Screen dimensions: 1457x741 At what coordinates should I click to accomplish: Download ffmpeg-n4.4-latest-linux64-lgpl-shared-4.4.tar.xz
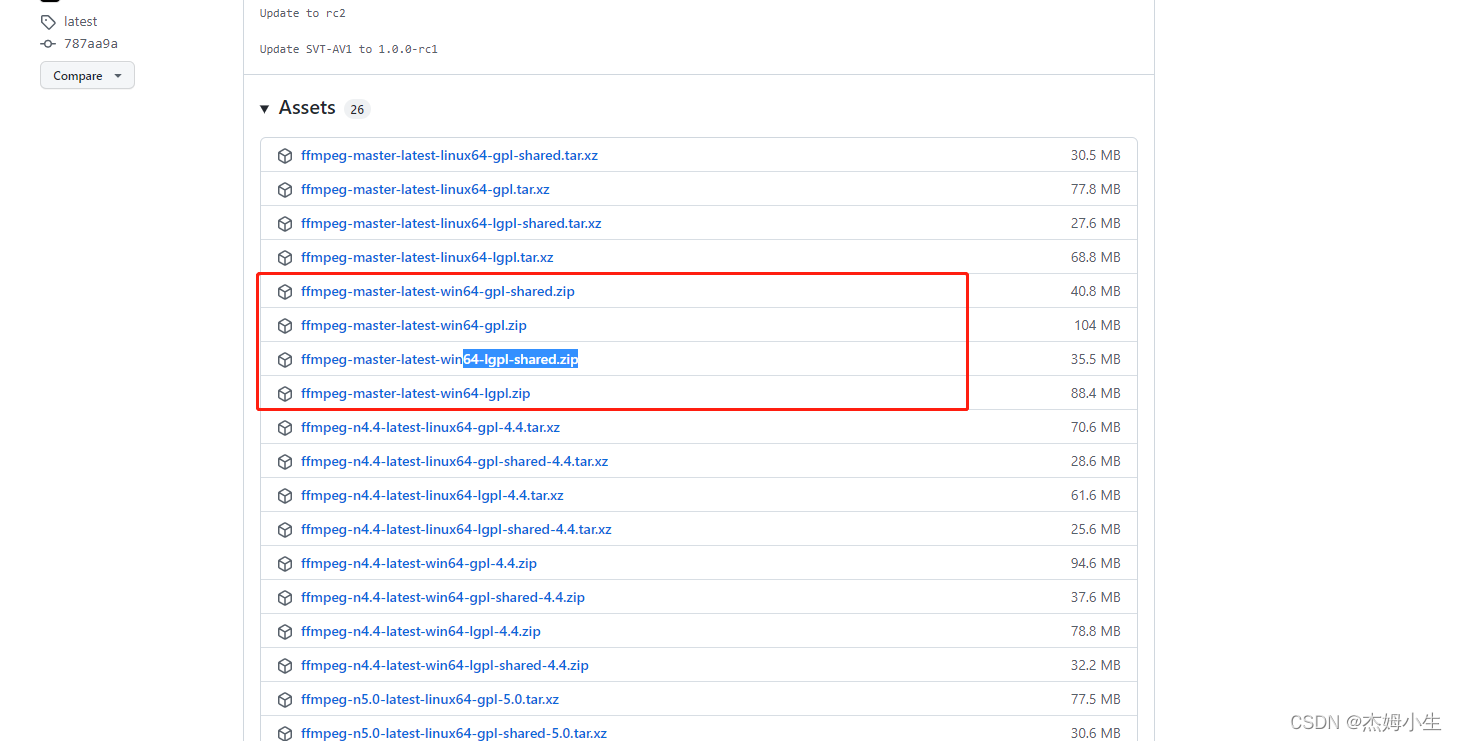click(456, 530)
